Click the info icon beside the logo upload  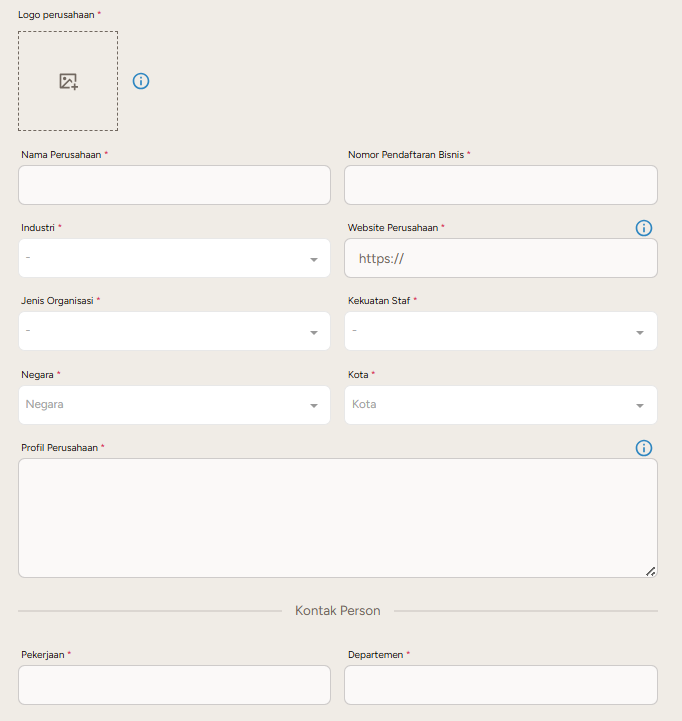[141, 81]
